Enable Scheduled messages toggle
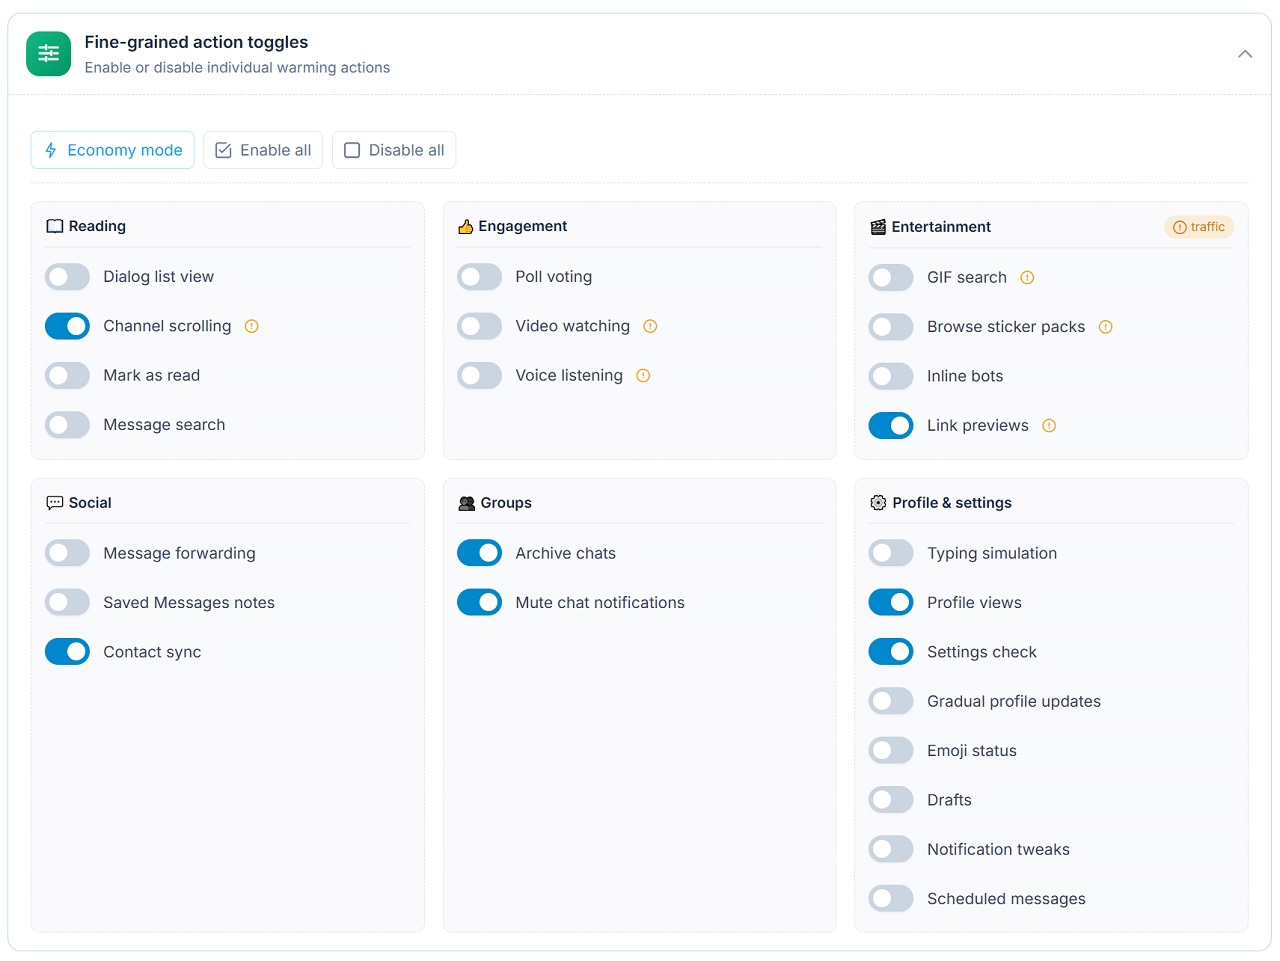Image resolution: width=1280 pixels, height=961 pixels. click(891, 899)
